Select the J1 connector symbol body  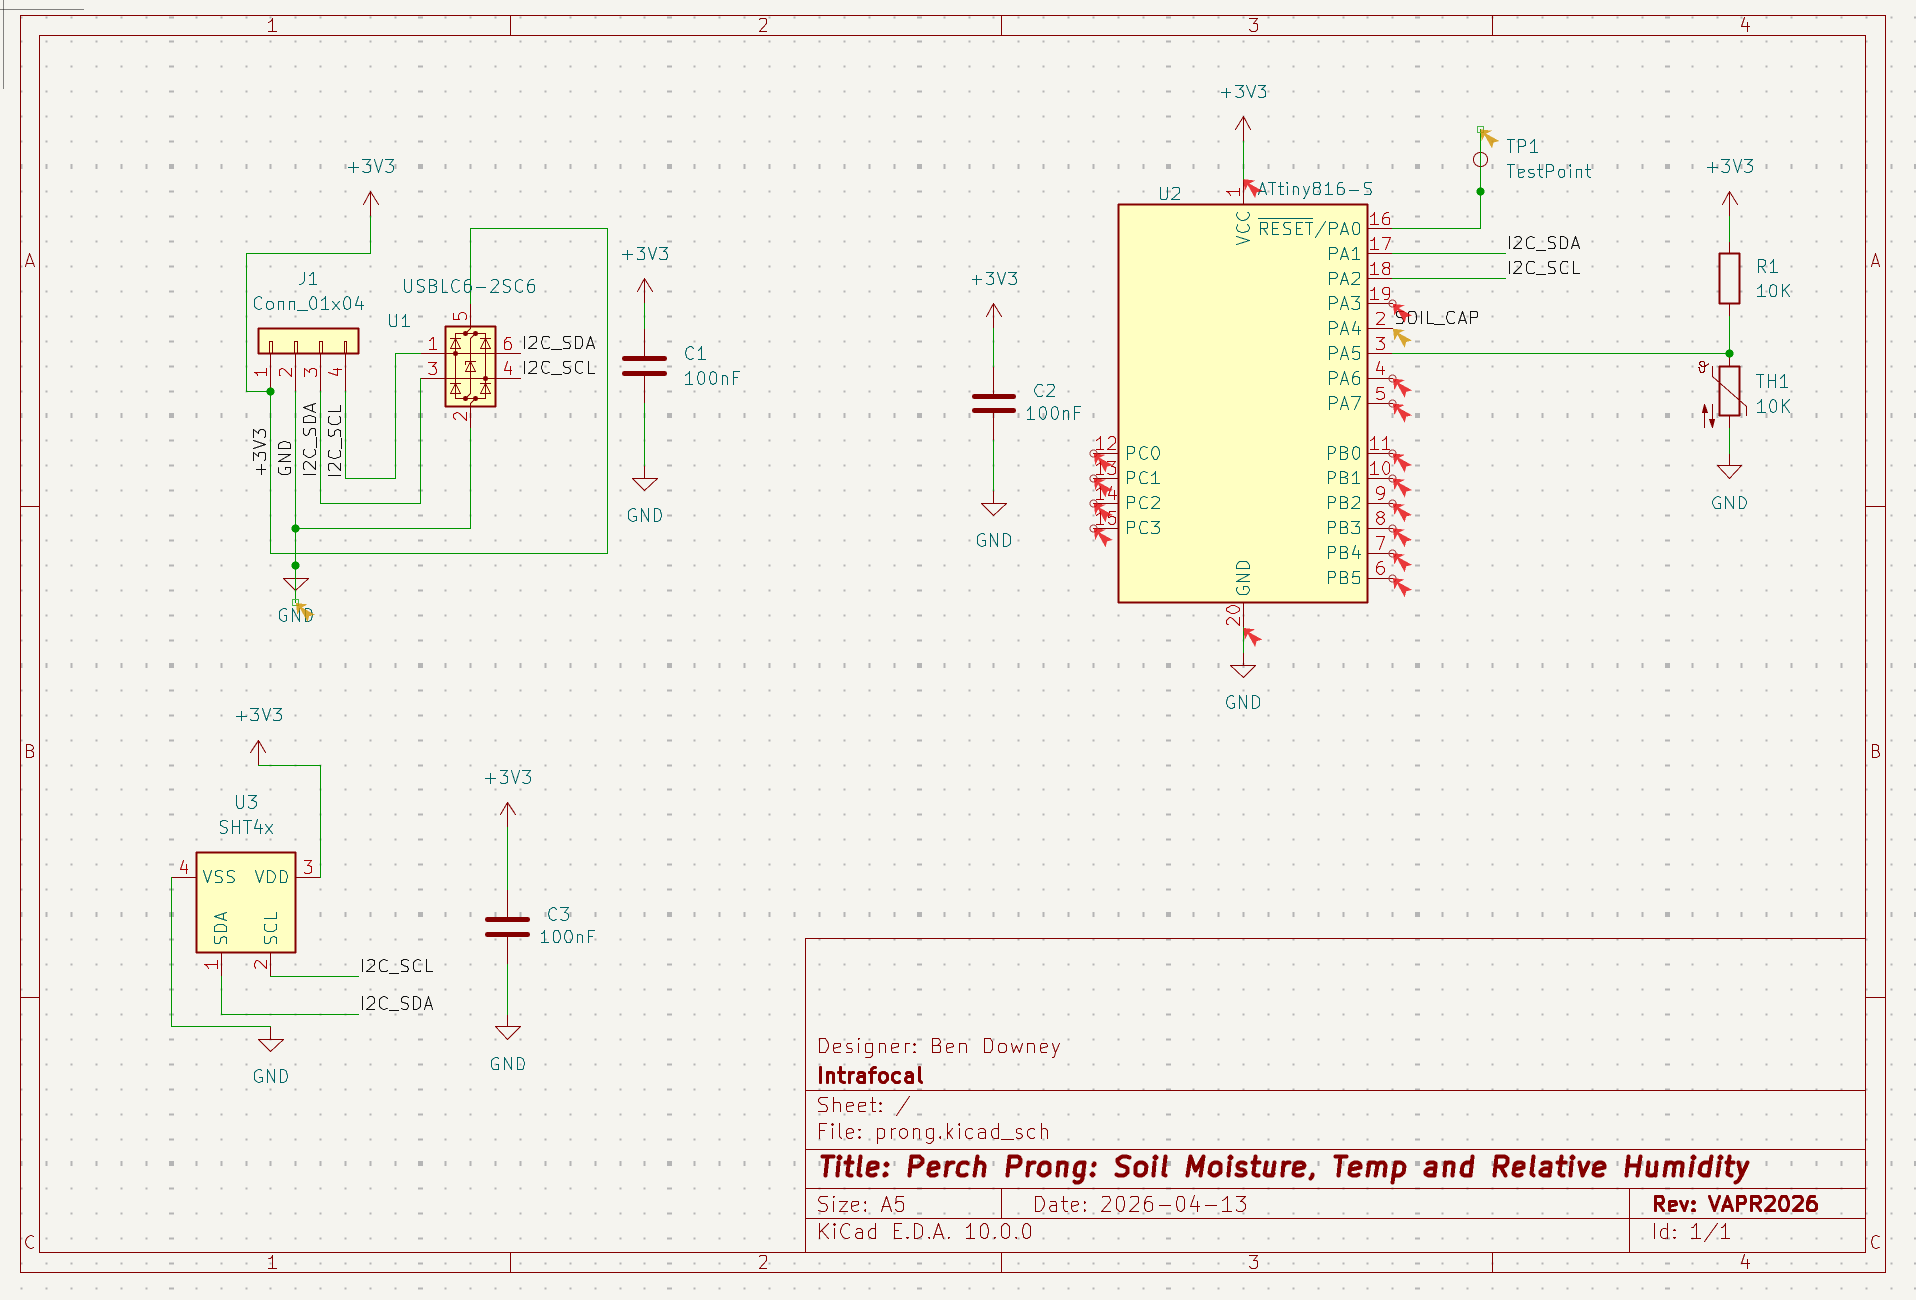click(x=308, y=340)
